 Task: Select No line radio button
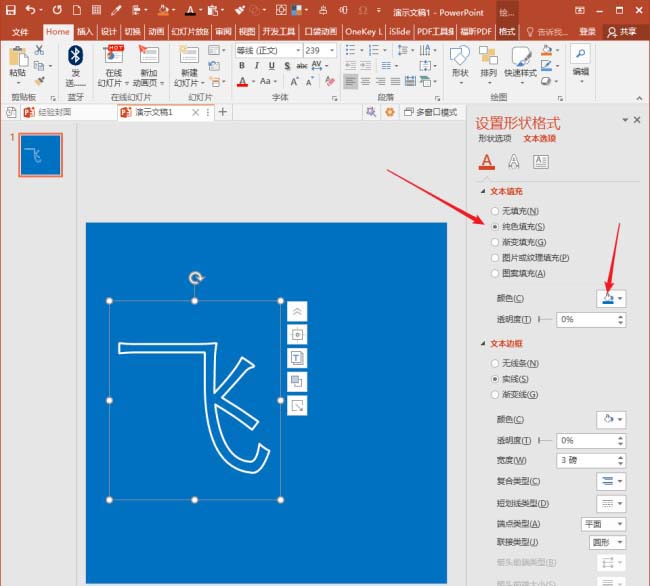(495, 363)
